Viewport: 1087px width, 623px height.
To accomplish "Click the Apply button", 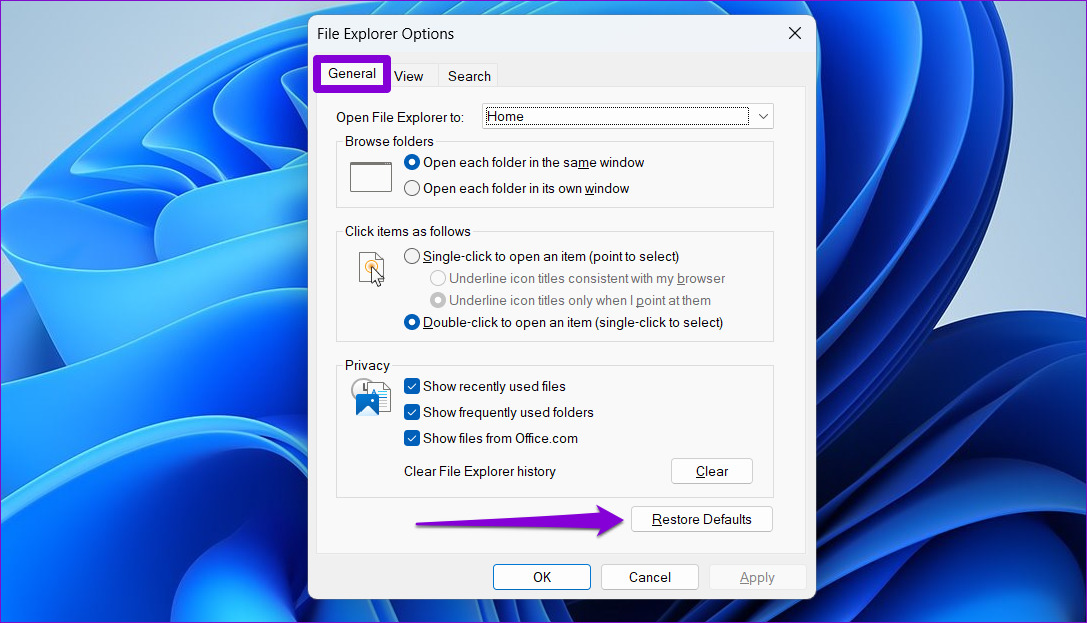I will tap(757, 577).
